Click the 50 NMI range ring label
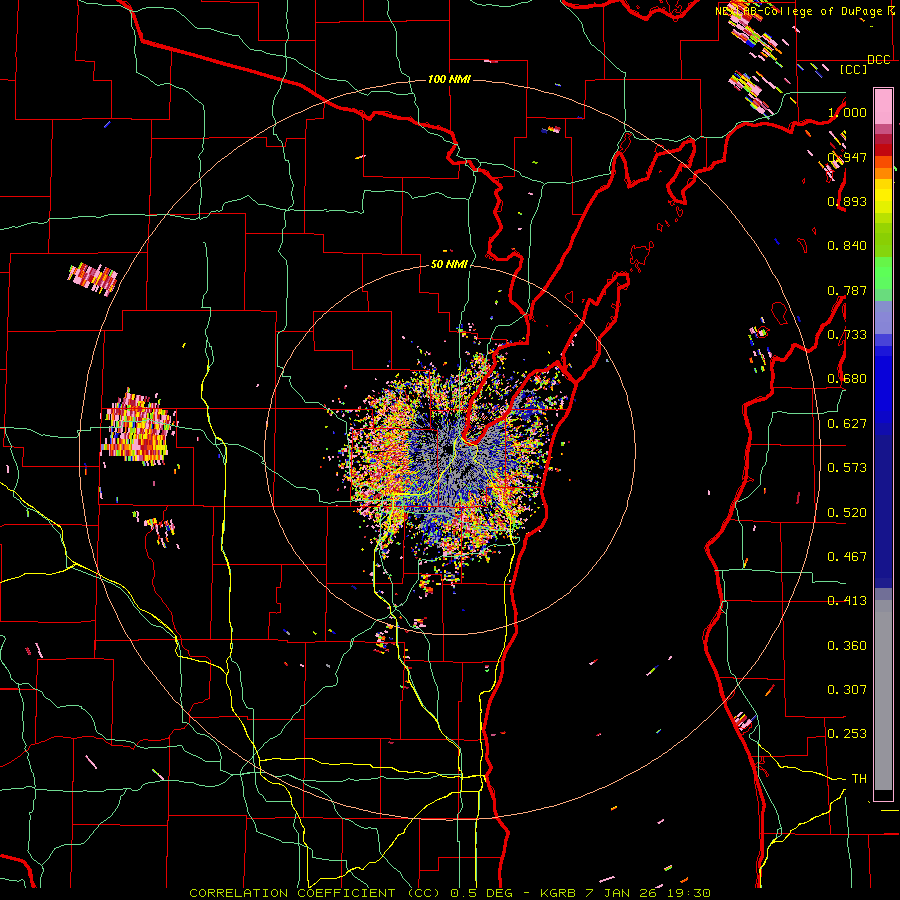Image resolution: width=900 pixels, height=900 pixels. point(449,265)
